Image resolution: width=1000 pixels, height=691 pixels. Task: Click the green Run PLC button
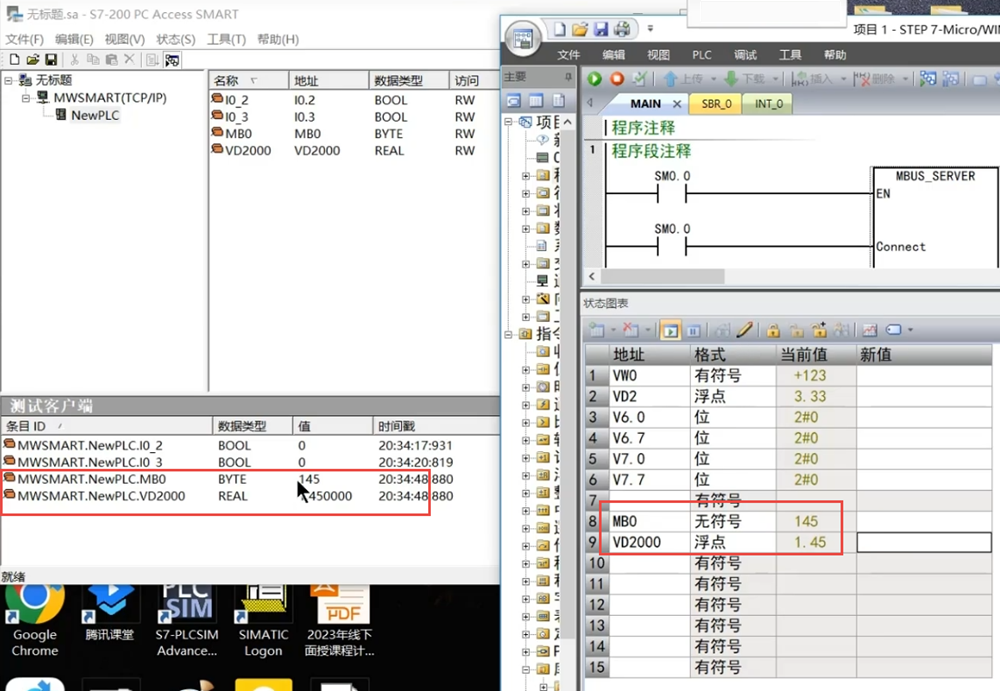coord(595,78)
